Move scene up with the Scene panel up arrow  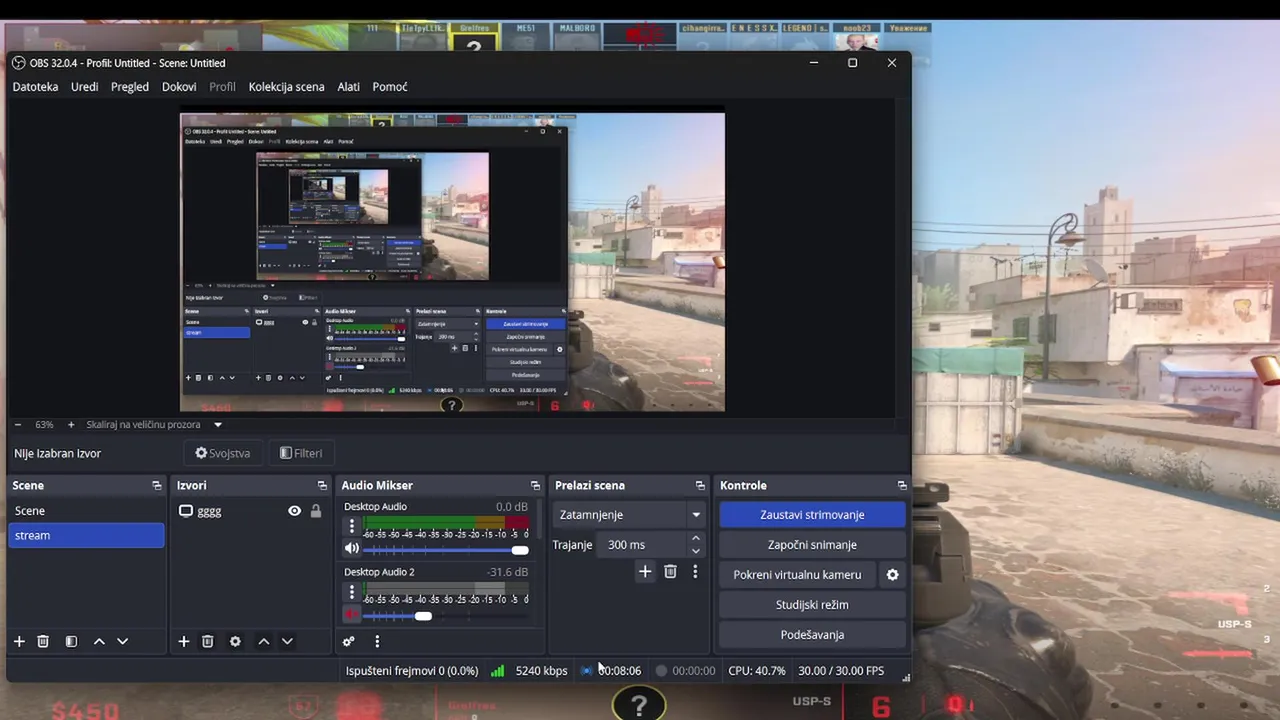pyautogui.click(x=99, y=641)
